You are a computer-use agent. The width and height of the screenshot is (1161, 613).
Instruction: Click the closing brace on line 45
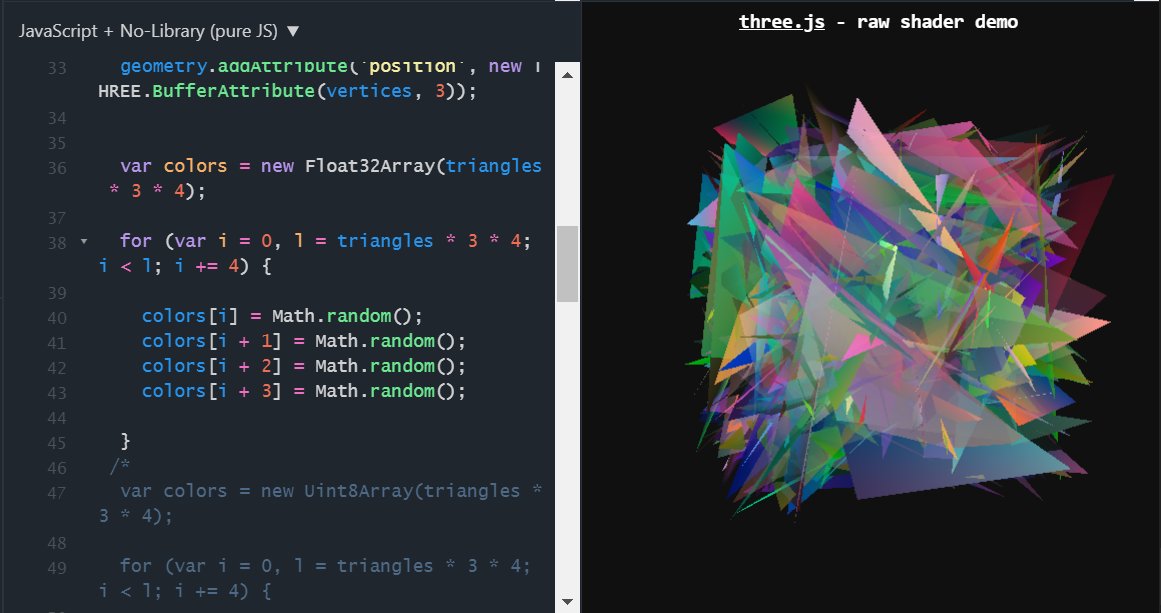(125, 440)
